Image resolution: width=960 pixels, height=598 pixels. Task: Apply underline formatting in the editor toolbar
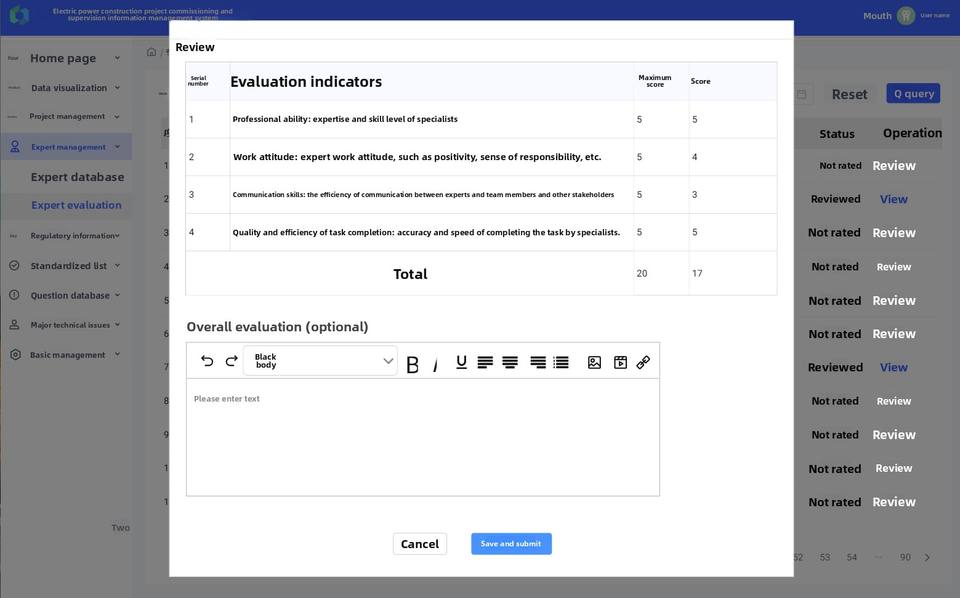pos(461,362)
